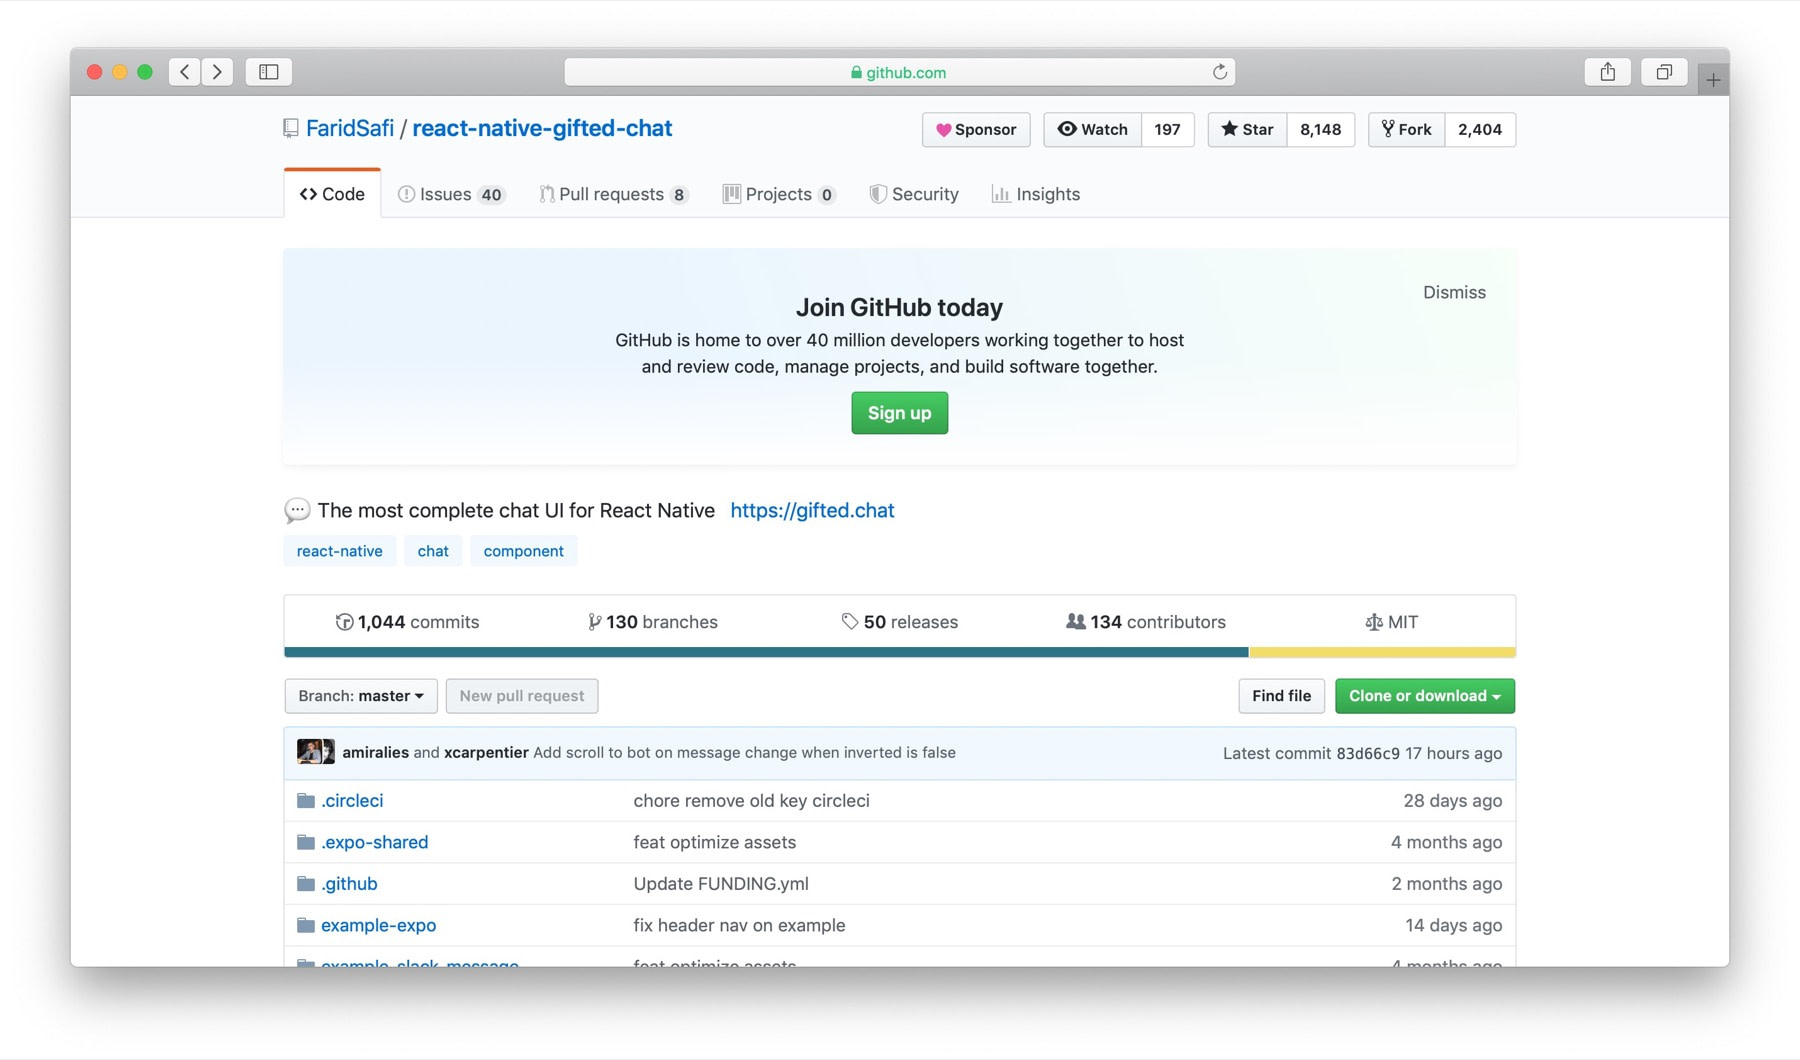1800x1060 pixels.
Task: View the 50 releases
Action: click(x=899, y=622)
